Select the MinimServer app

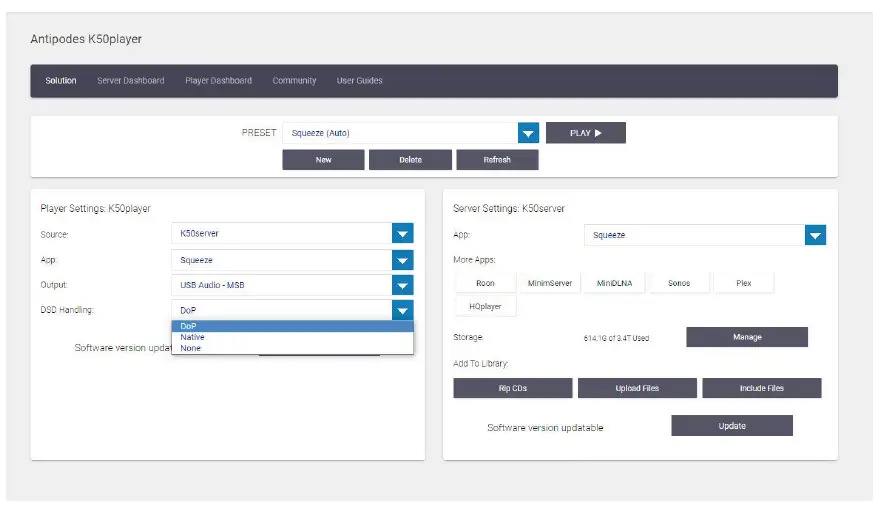550,283
